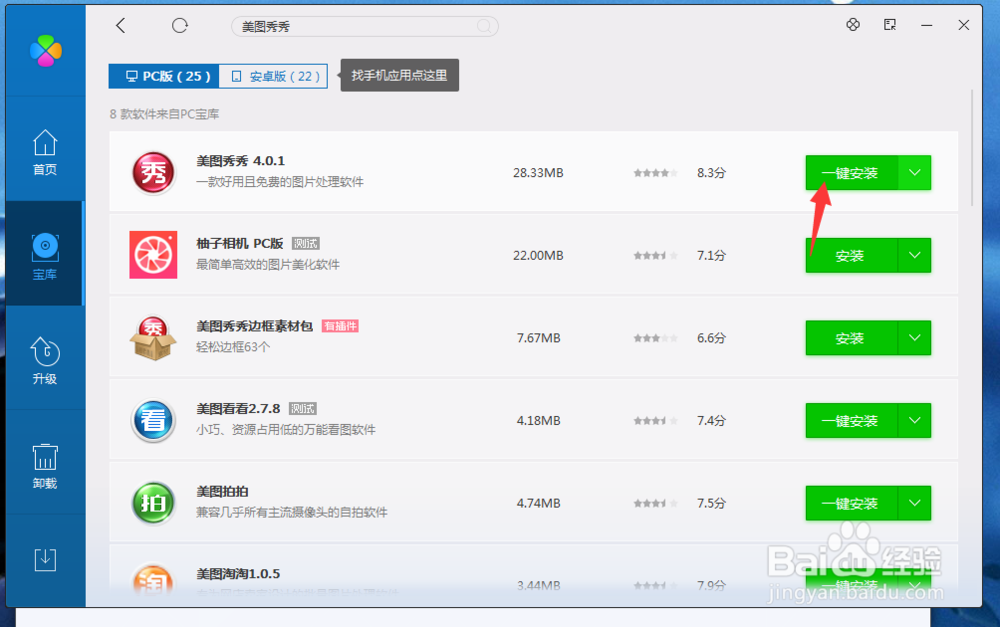Viewport: 1000px width, 627px height.
Task: Click the 找手机应用点这里 tooltip
Action: pyautogui.click(x=399, y=75)
